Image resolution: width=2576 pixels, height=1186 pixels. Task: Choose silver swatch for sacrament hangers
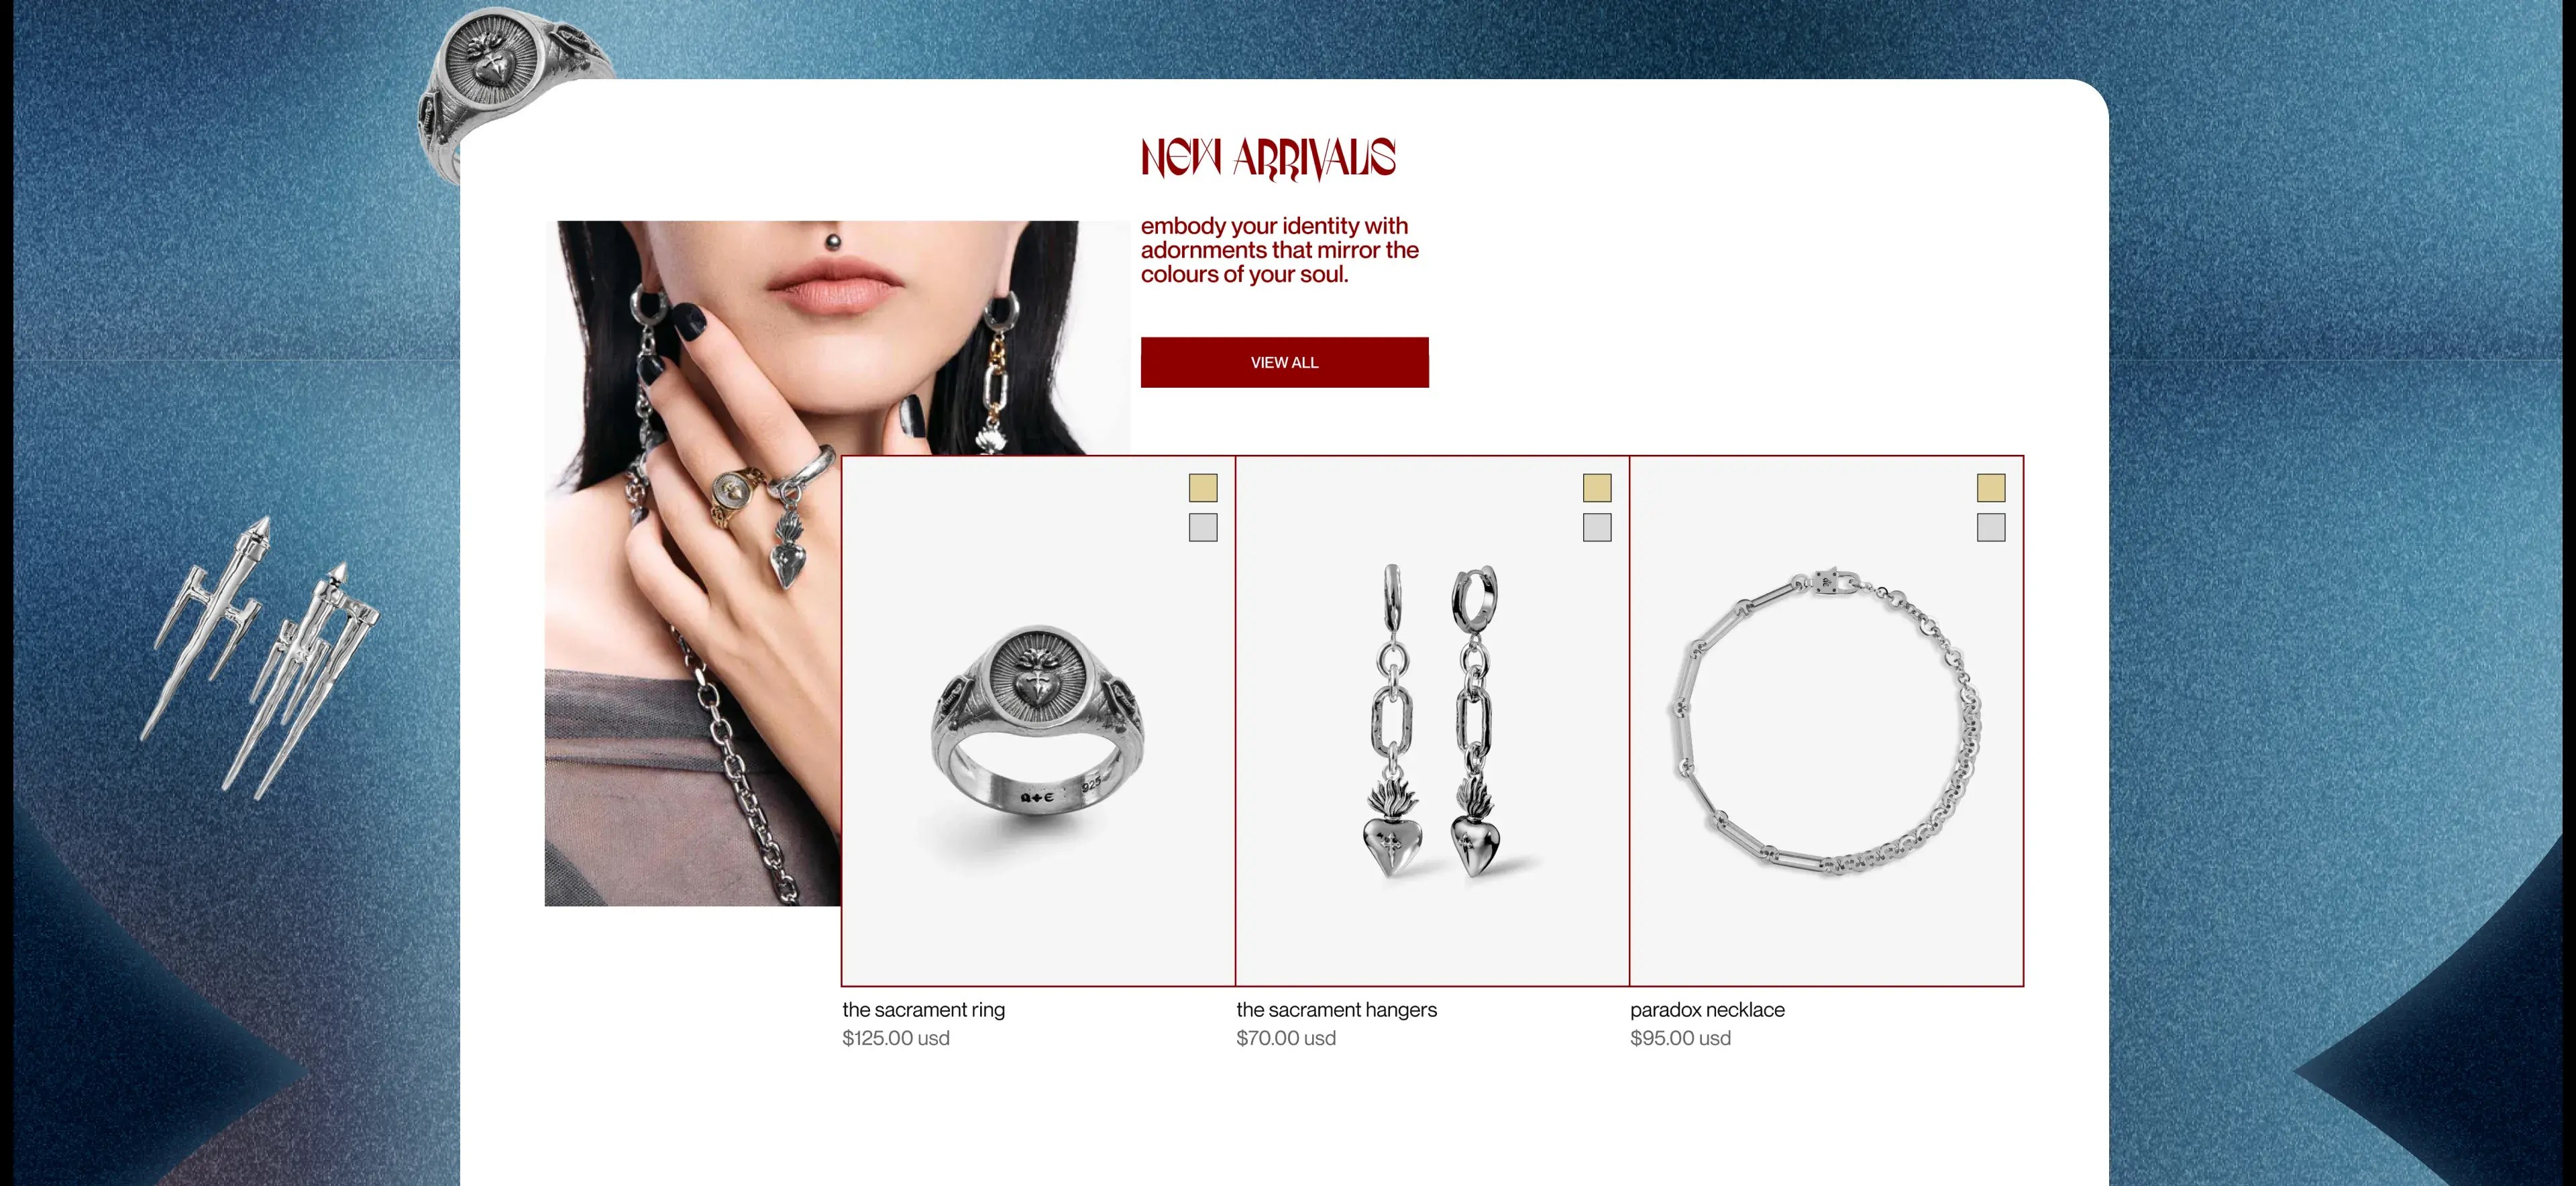1597,527
